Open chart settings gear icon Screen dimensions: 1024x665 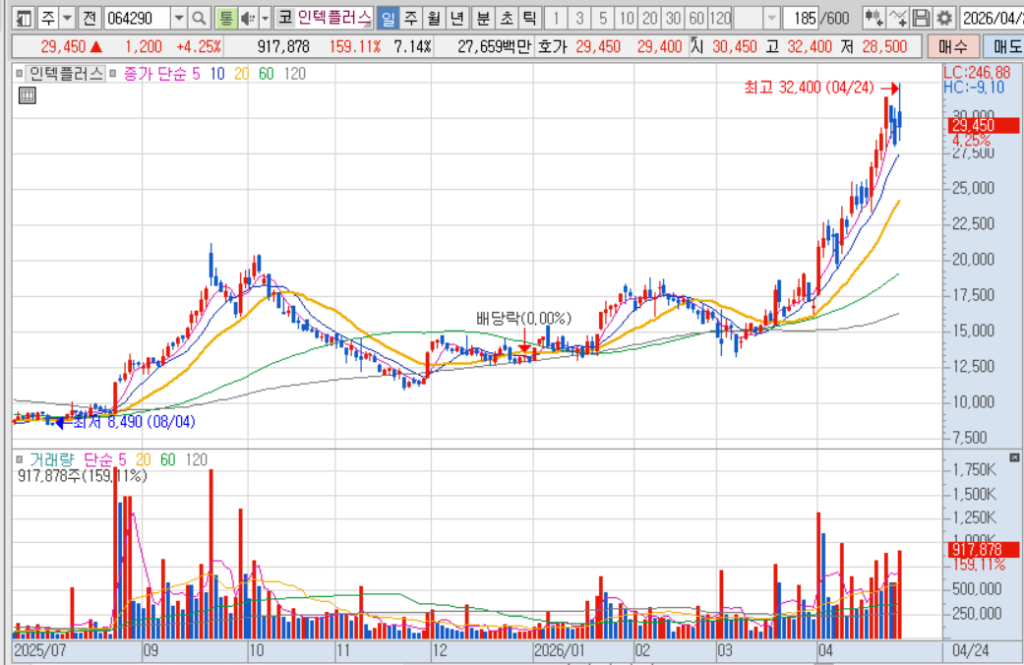(944, 18)
